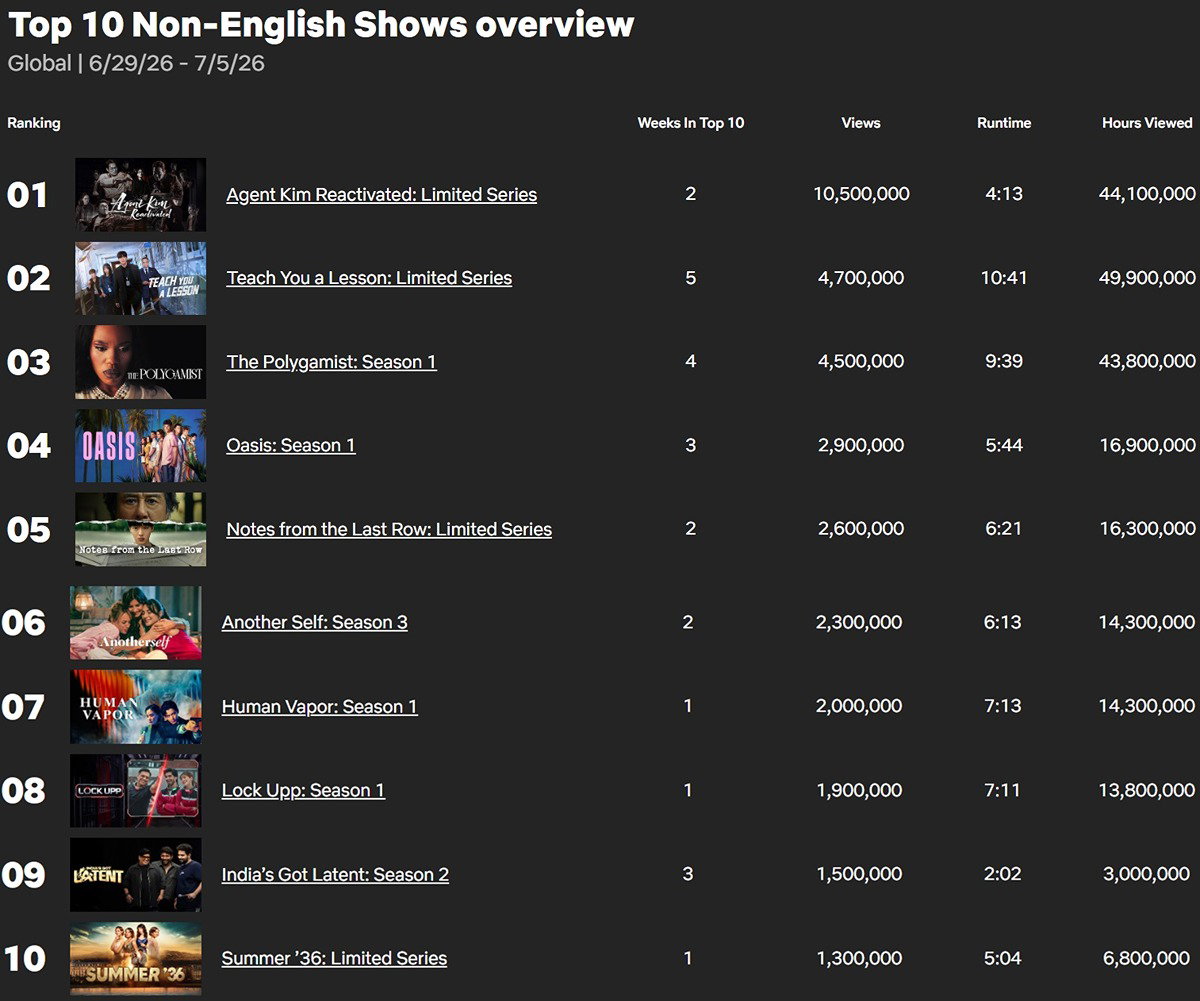Click the views value 2,000,000
The height and width of the screenshot is (1001, 1200).
[859, 706]
